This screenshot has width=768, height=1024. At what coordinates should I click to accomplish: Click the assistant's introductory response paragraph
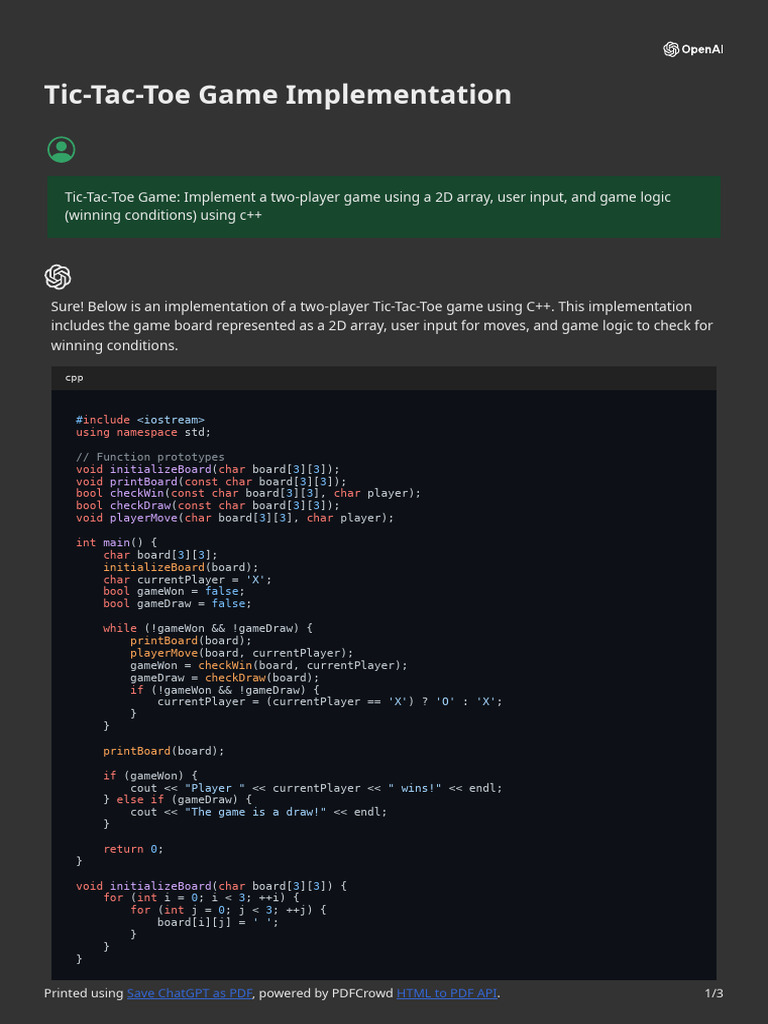(x=384, y=326)
